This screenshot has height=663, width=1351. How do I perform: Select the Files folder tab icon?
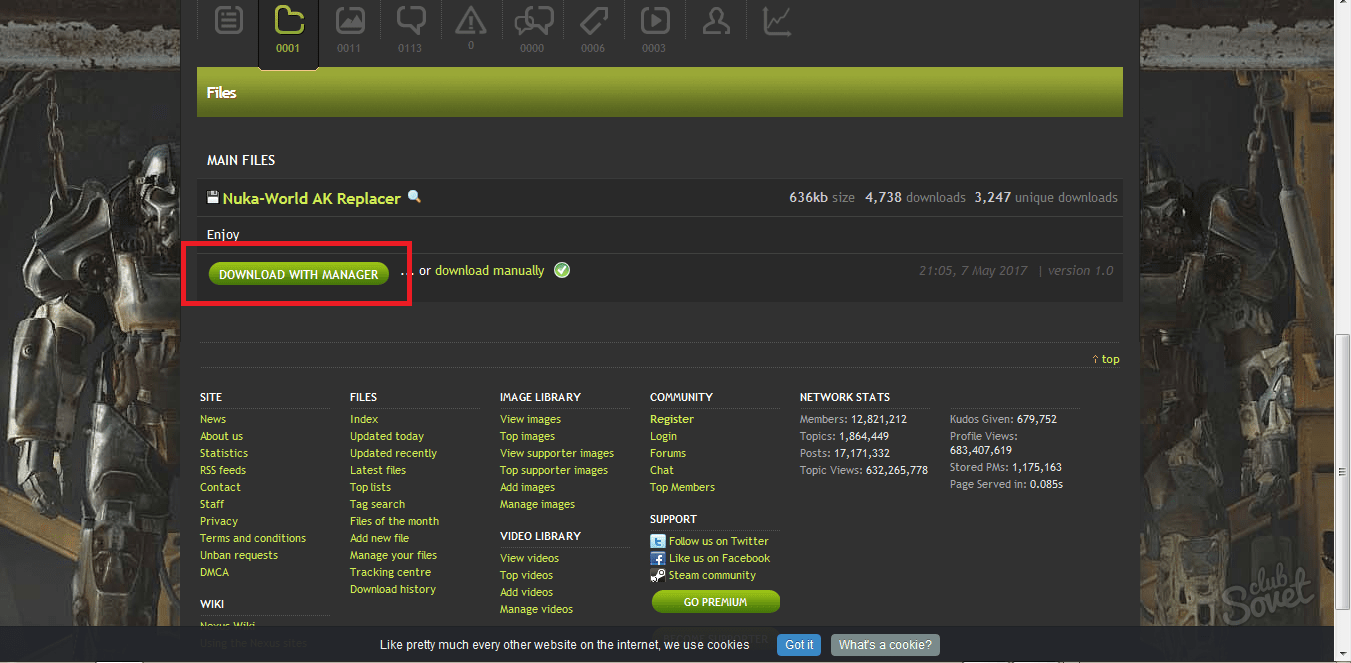[x=288, y=21]
